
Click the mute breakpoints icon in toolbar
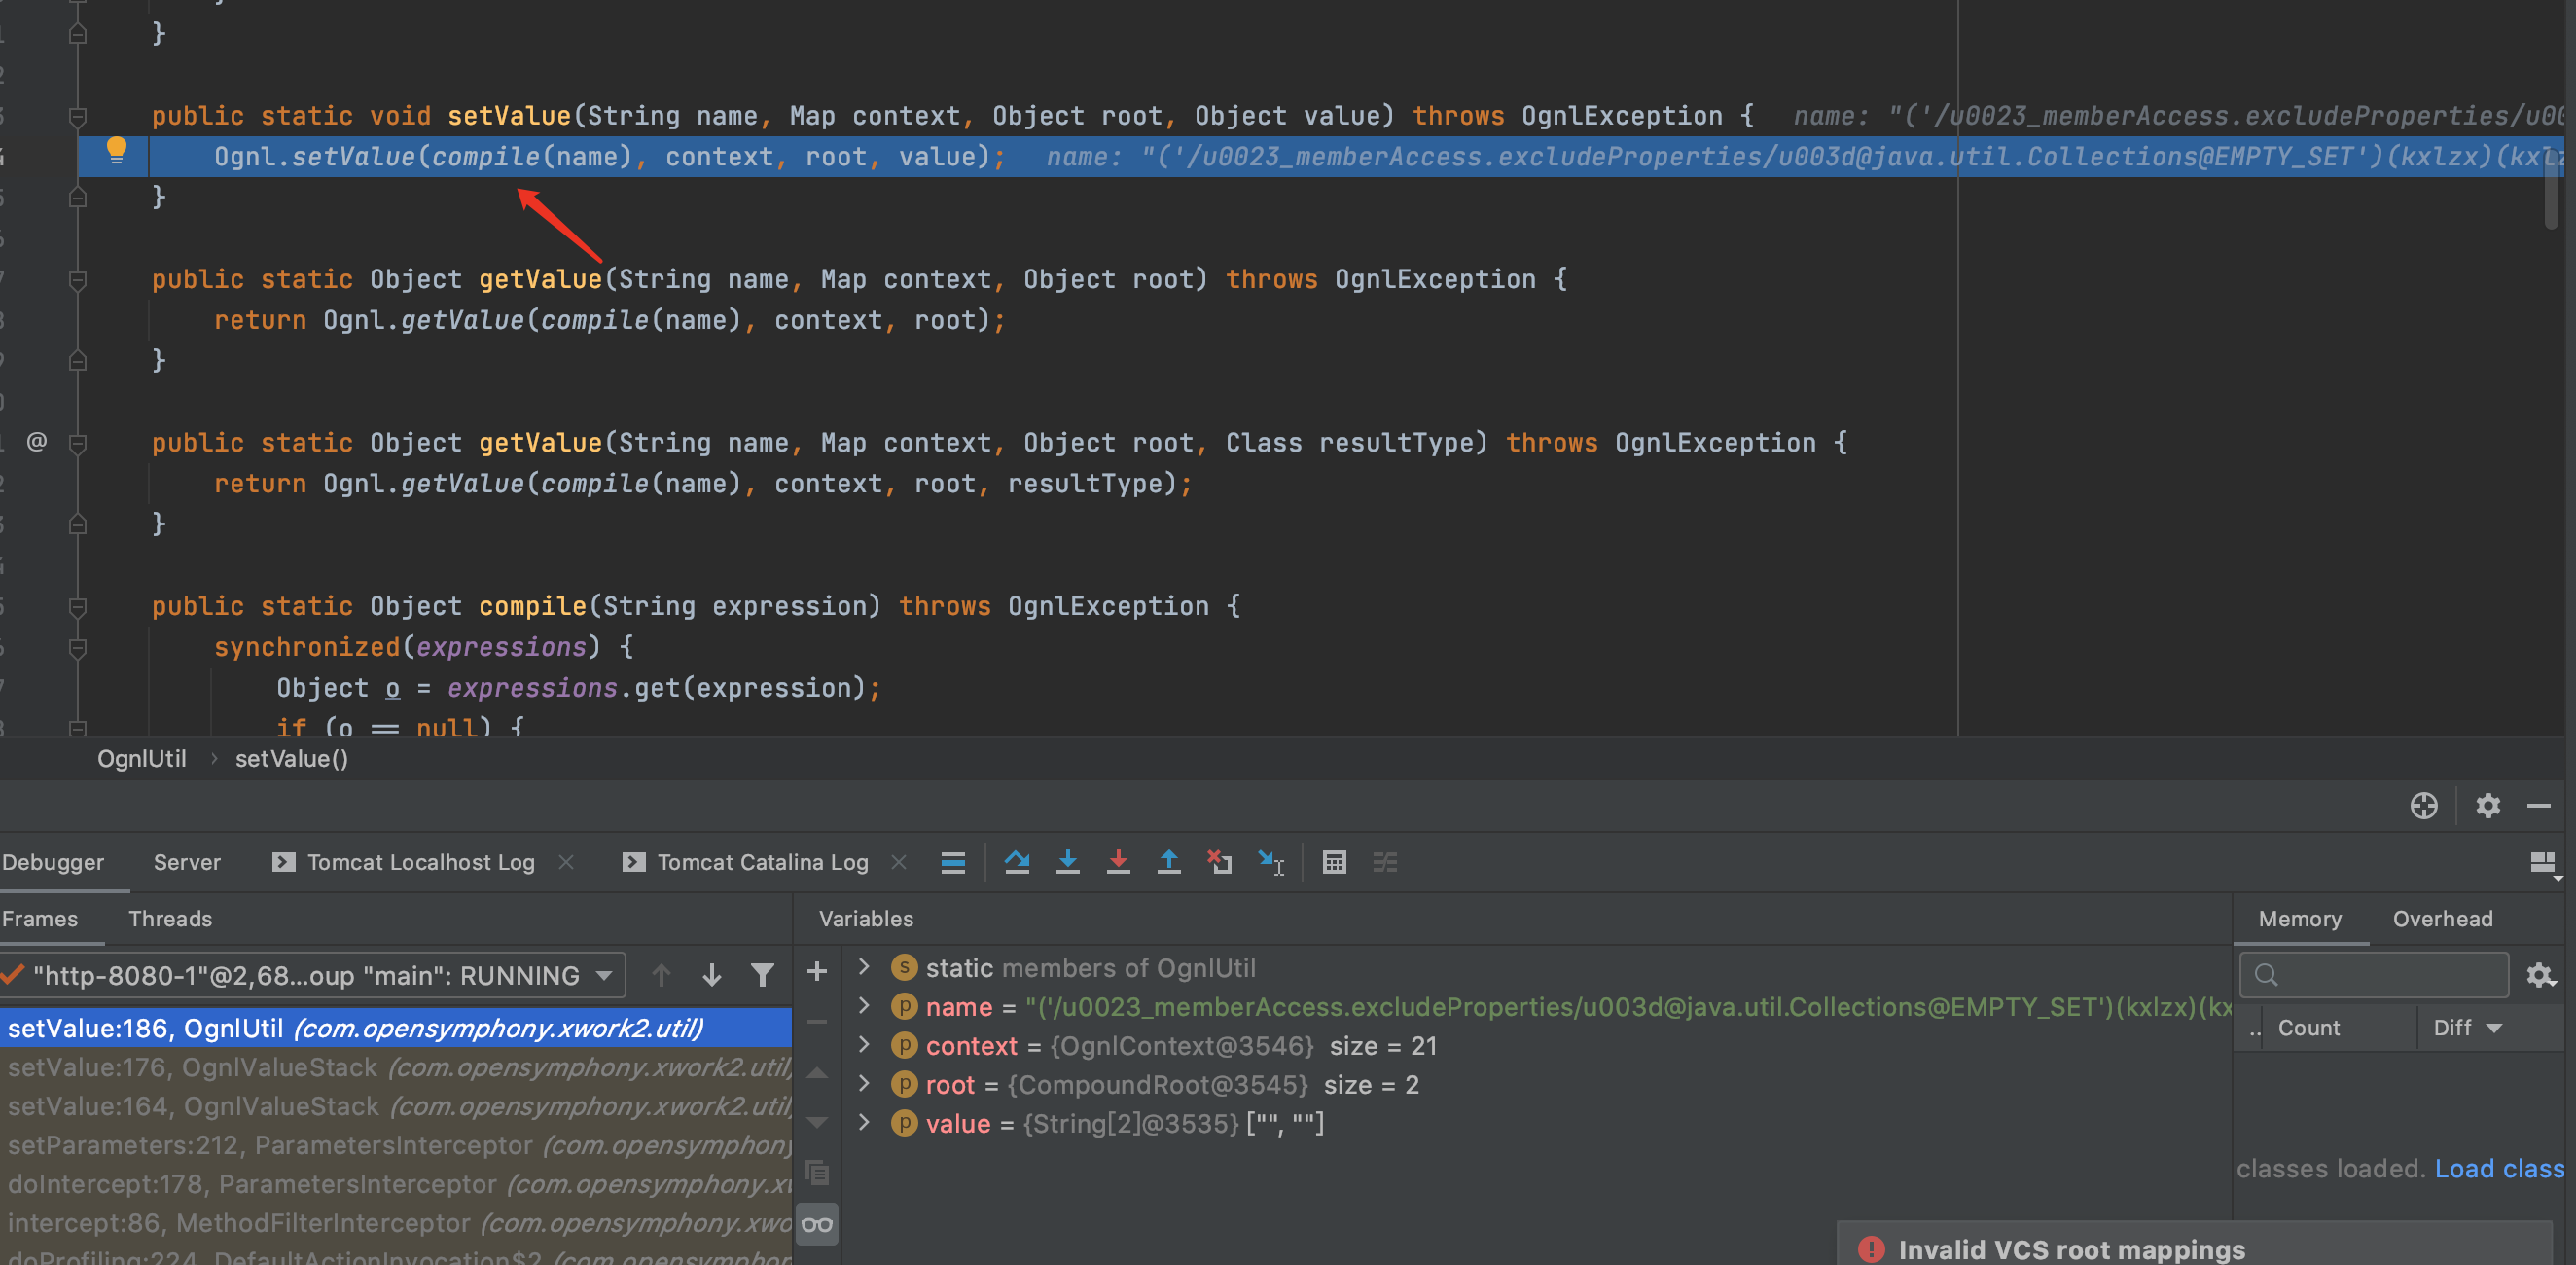click(x=1385, y=861)
